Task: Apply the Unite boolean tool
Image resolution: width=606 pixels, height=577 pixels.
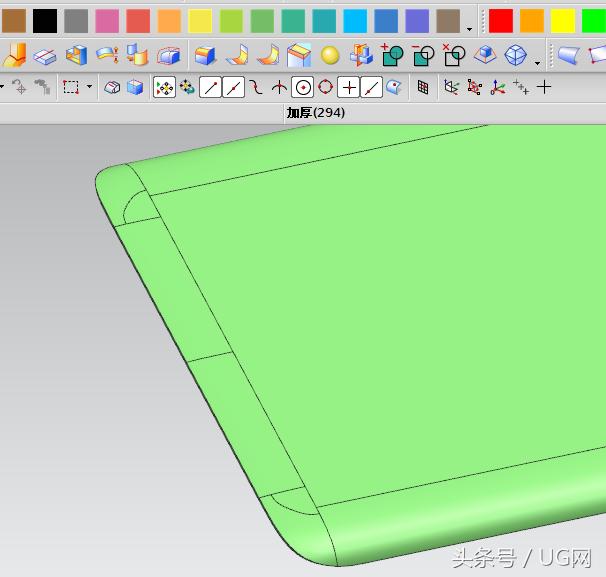Action: point(392,55)
